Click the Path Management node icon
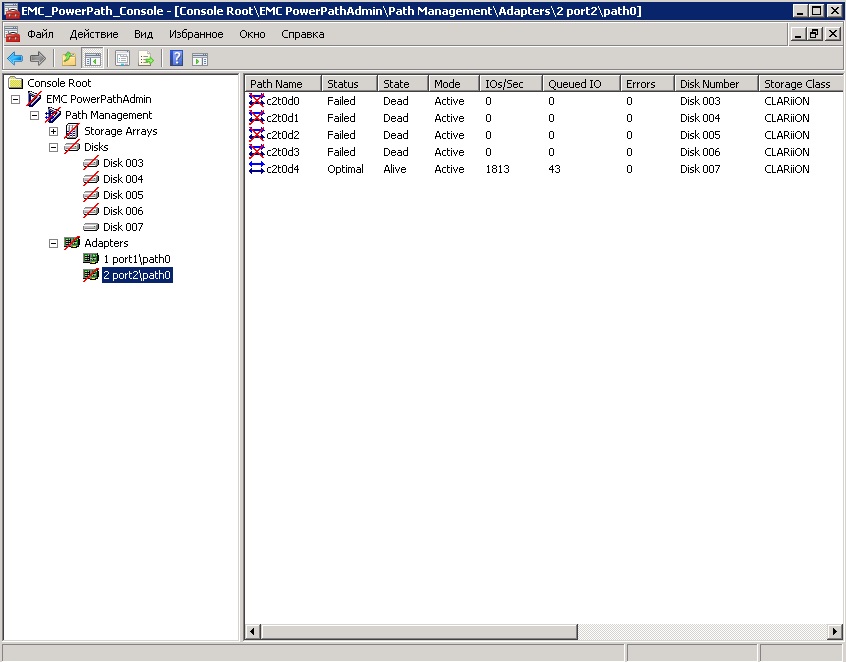Viewport: 846px width, 662px height. [53, 115]
